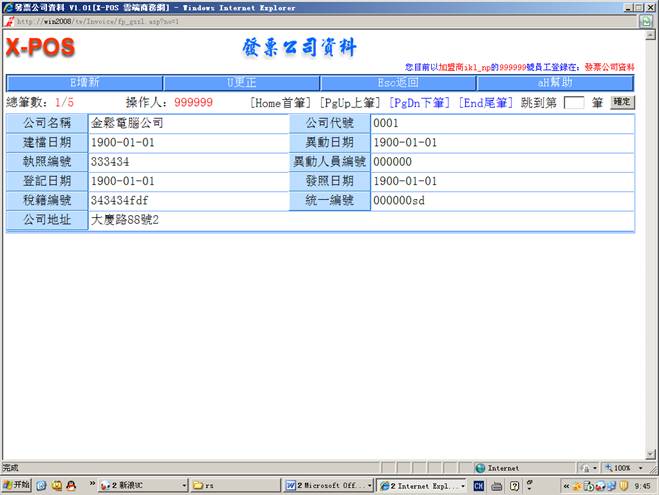This screenshot has width=659, height=495.
Task: Go to next record via PgDn下筆
Action: 419,102
